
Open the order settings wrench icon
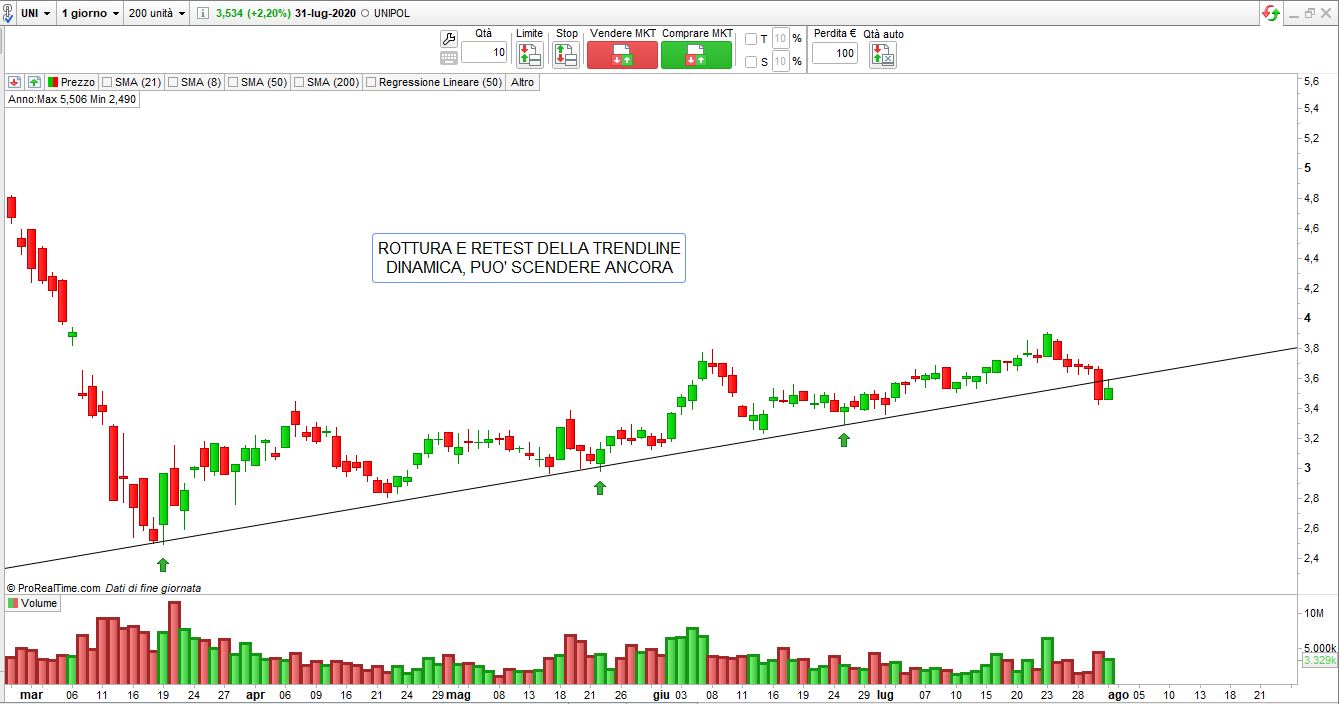pos(449,38)
